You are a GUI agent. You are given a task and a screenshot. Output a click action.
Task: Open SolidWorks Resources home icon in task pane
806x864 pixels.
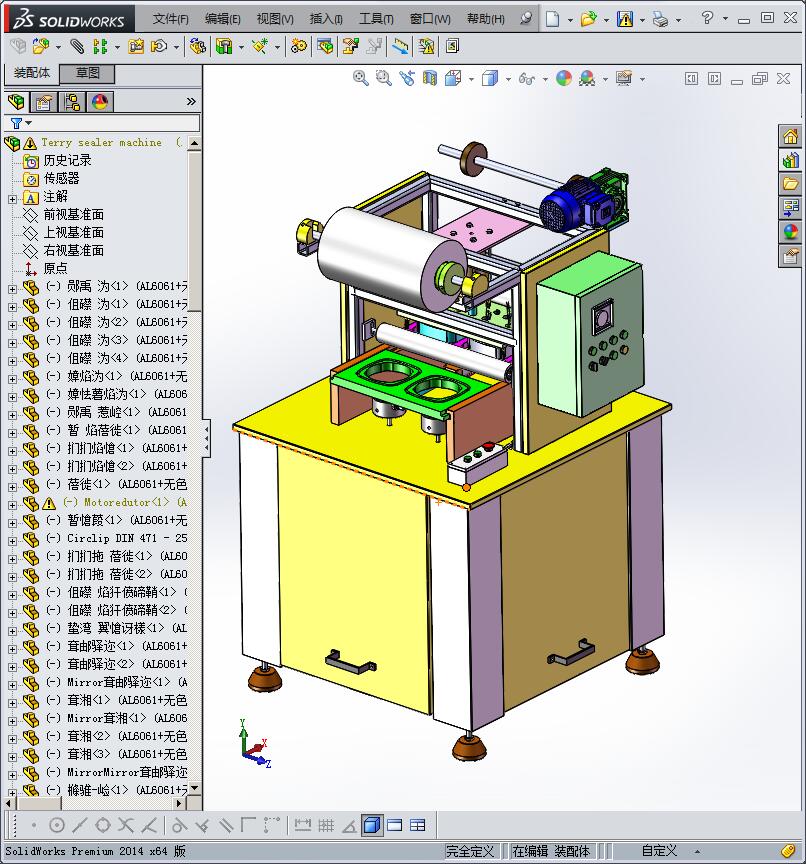(791, 136)
